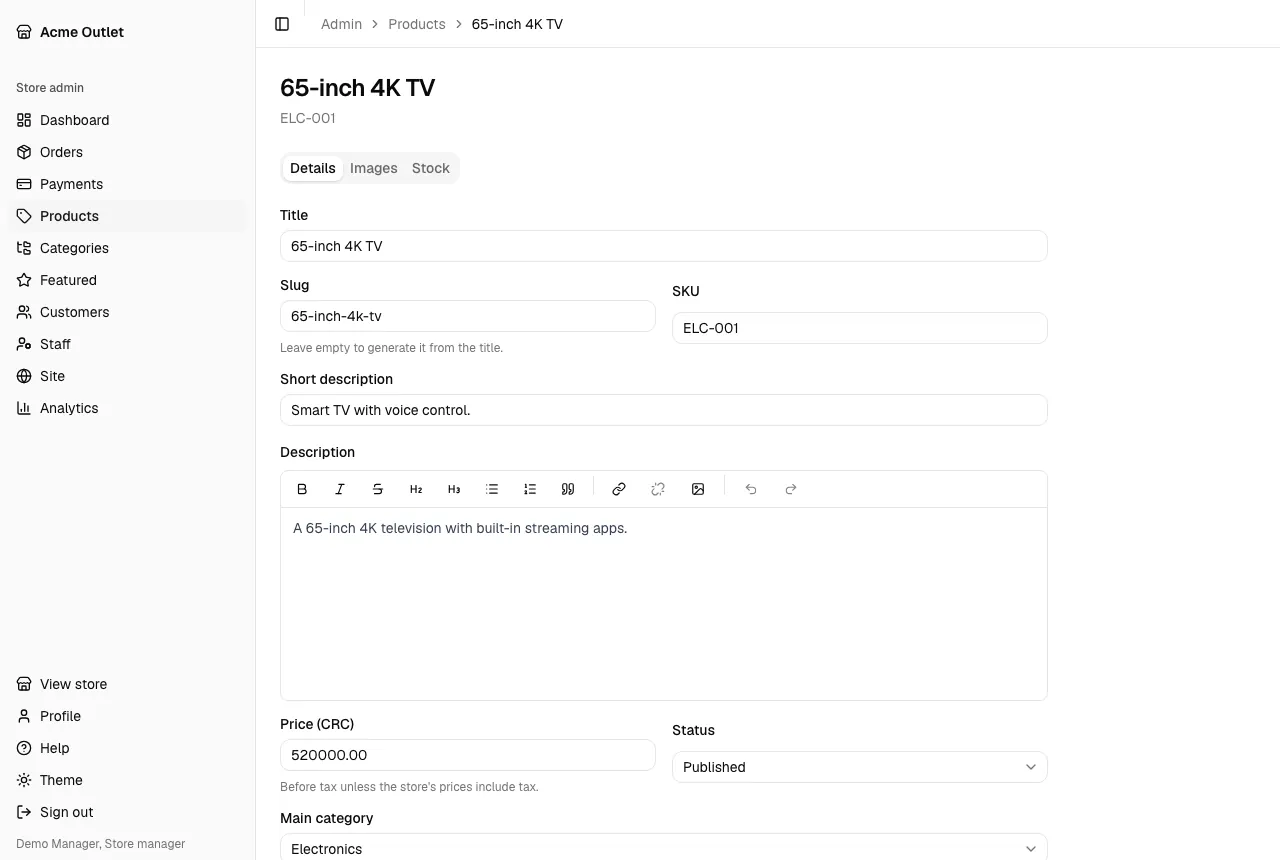This screenshot has width=1280, height=860.
Task: Sign out of the admin
Action: 127,812
